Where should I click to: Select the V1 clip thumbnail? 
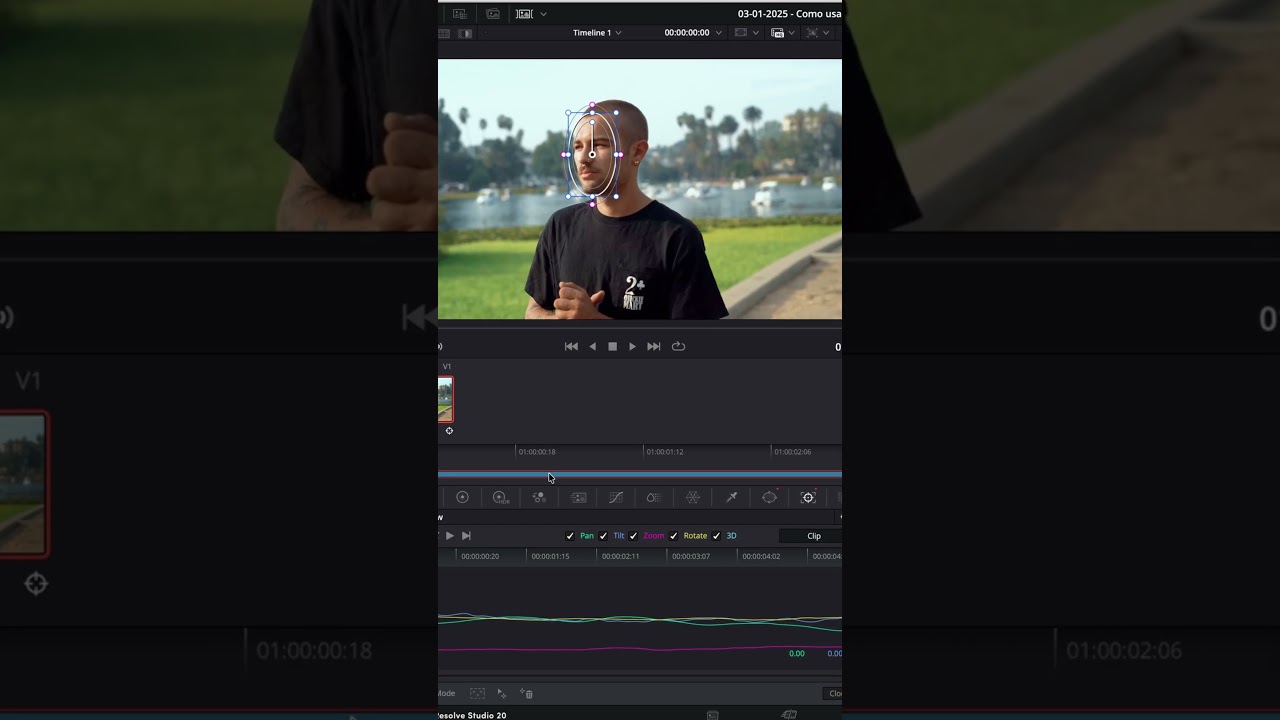tap(445, 400)
